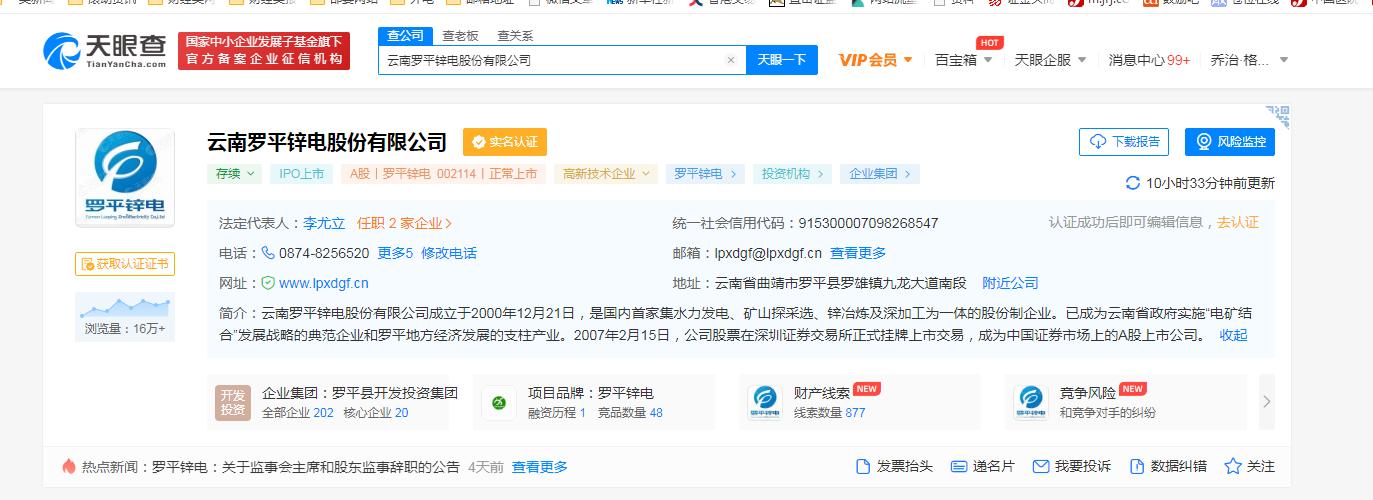Open the 企业集团 tag
Image resolution: width=1373 pixels, height=500 pixels.
(880, 174)
